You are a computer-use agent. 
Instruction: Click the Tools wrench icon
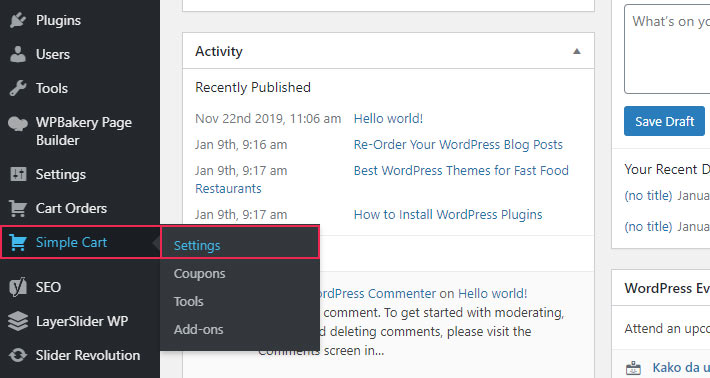tap(18, 88)
